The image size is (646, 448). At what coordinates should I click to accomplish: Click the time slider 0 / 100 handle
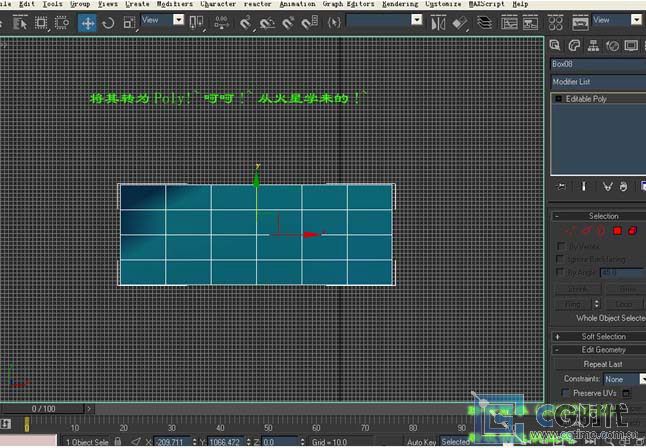(x=43, y=409)
